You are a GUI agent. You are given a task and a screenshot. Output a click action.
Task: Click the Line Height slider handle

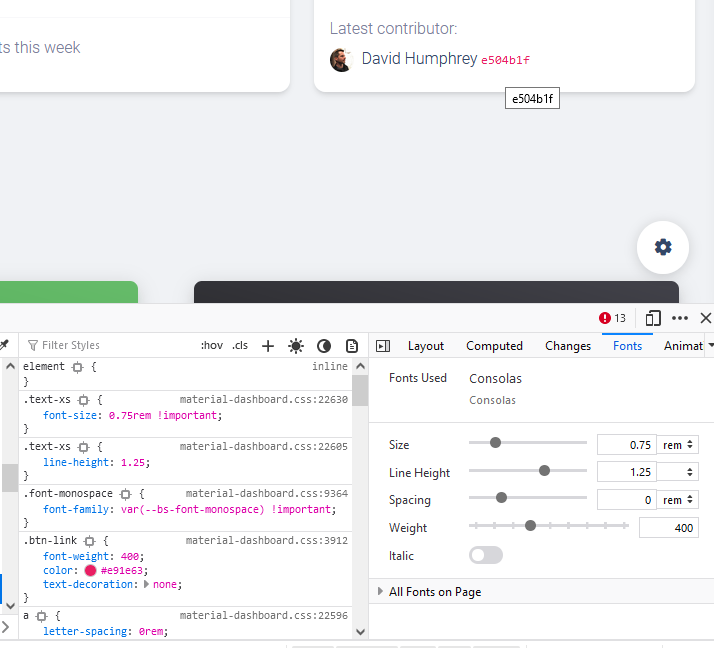coord(544,470)
